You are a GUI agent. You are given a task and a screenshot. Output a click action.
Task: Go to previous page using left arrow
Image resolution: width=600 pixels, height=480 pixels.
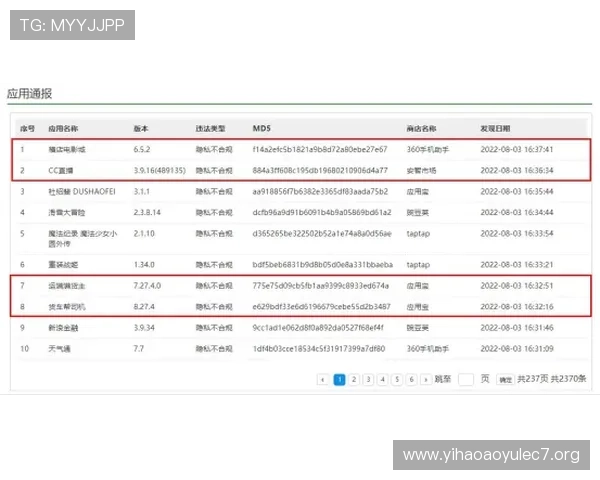click(x=323, y=379)
